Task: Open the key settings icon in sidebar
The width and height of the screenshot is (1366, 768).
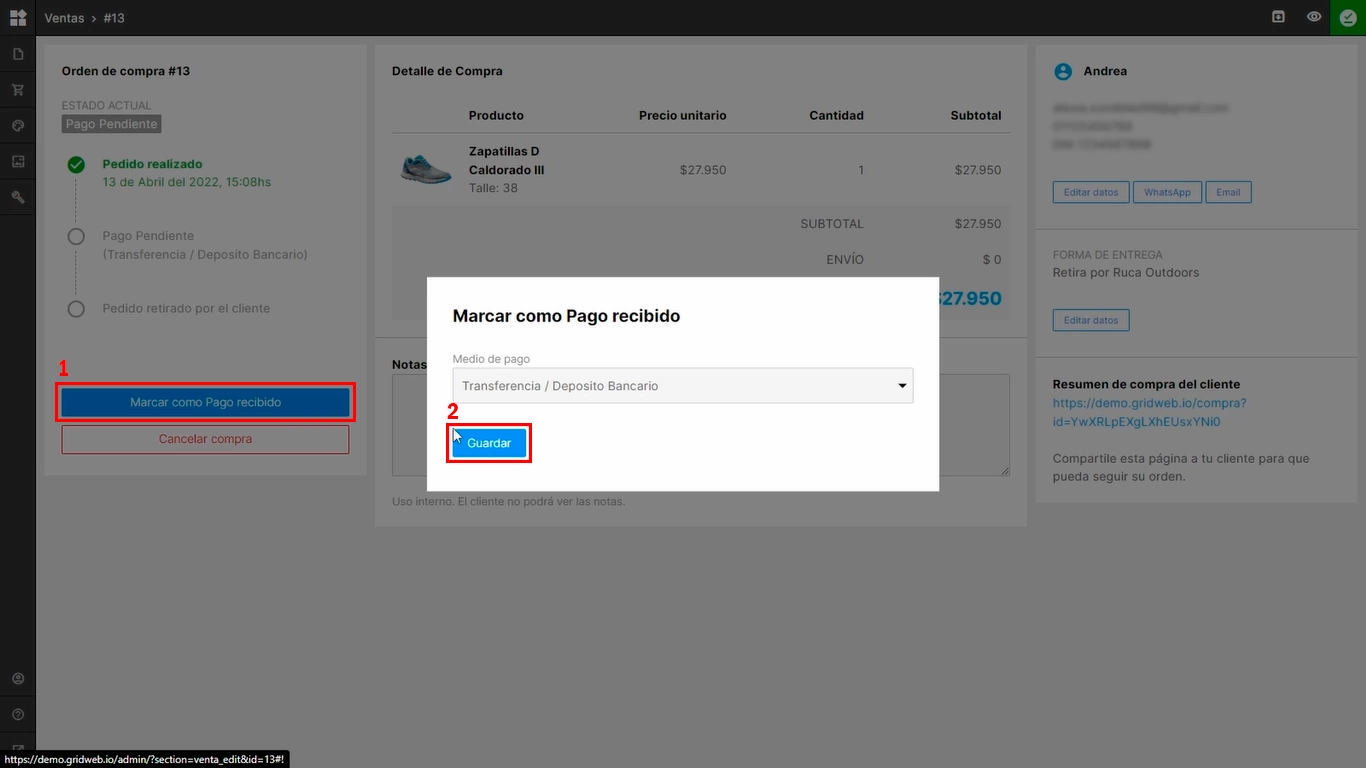Action: coord(17,197)
